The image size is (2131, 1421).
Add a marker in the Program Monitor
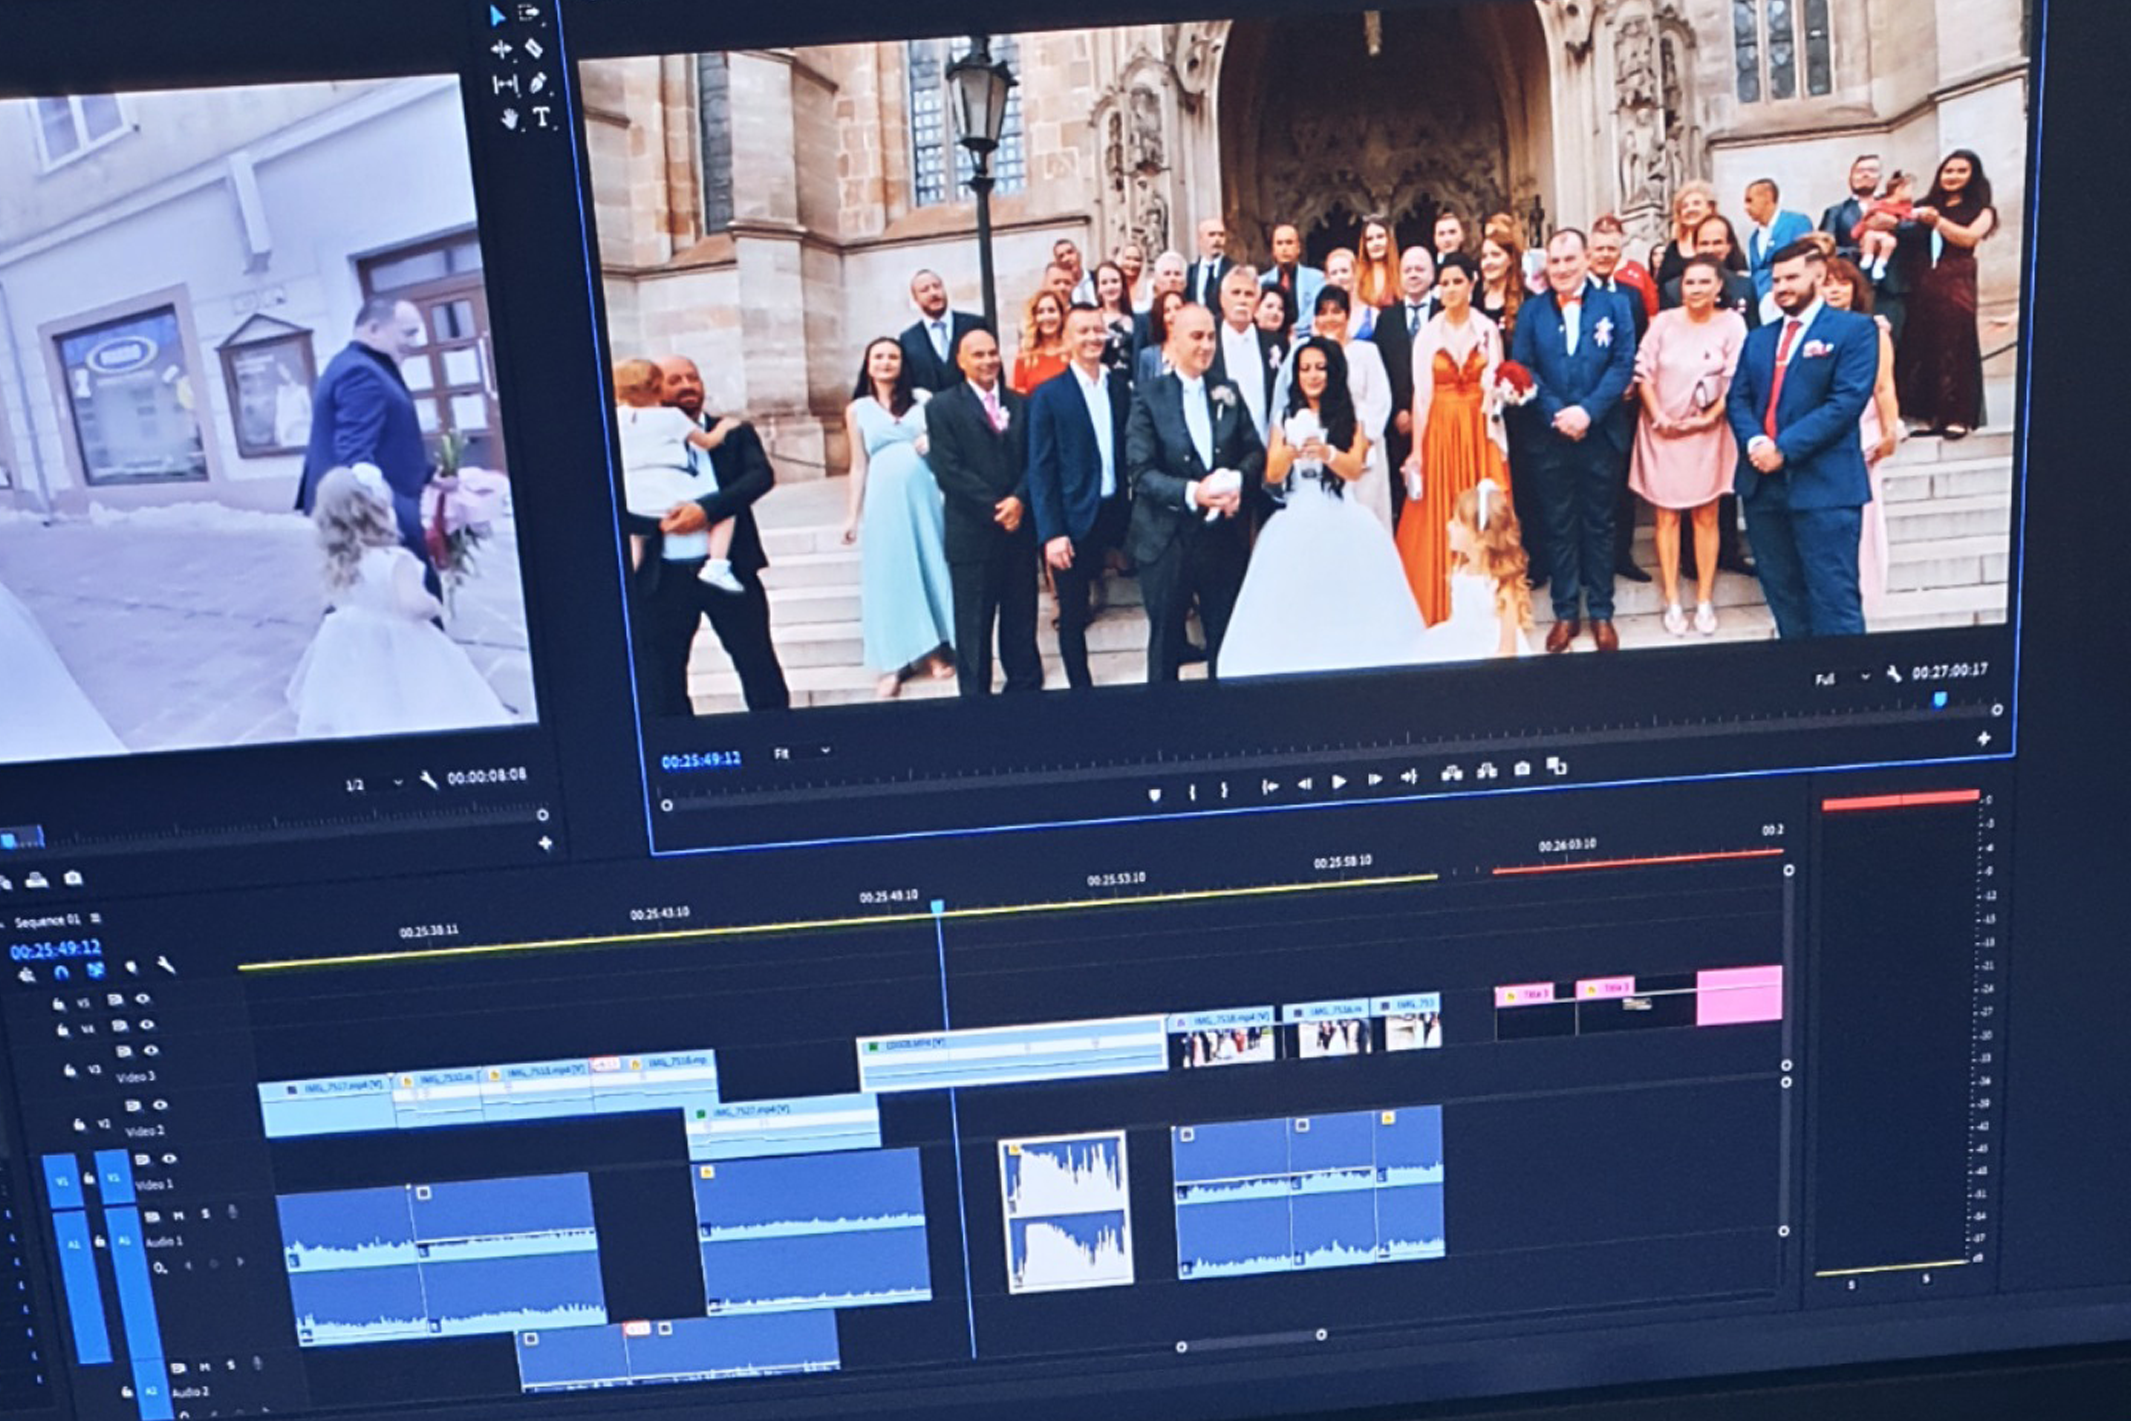[1155, 795]
